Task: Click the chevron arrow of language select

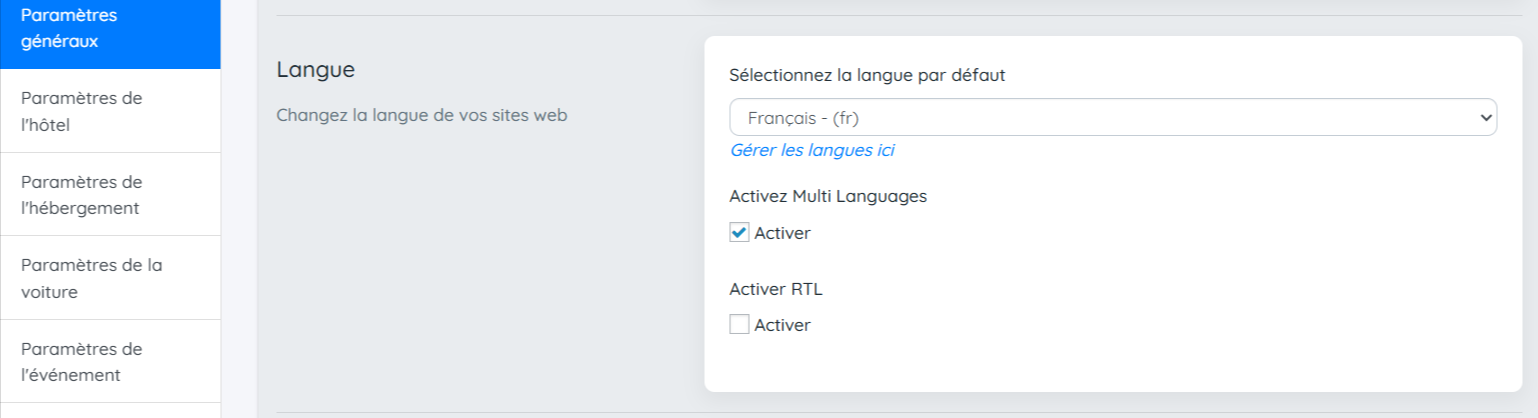Action: pos(1484,117)
